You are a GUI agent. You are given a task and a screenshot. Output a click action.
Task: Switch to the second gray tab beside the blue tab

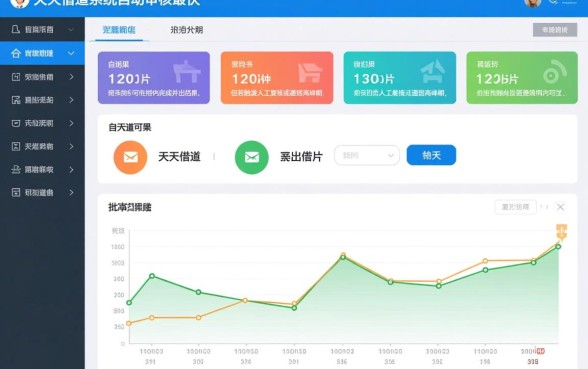[187, 30]
